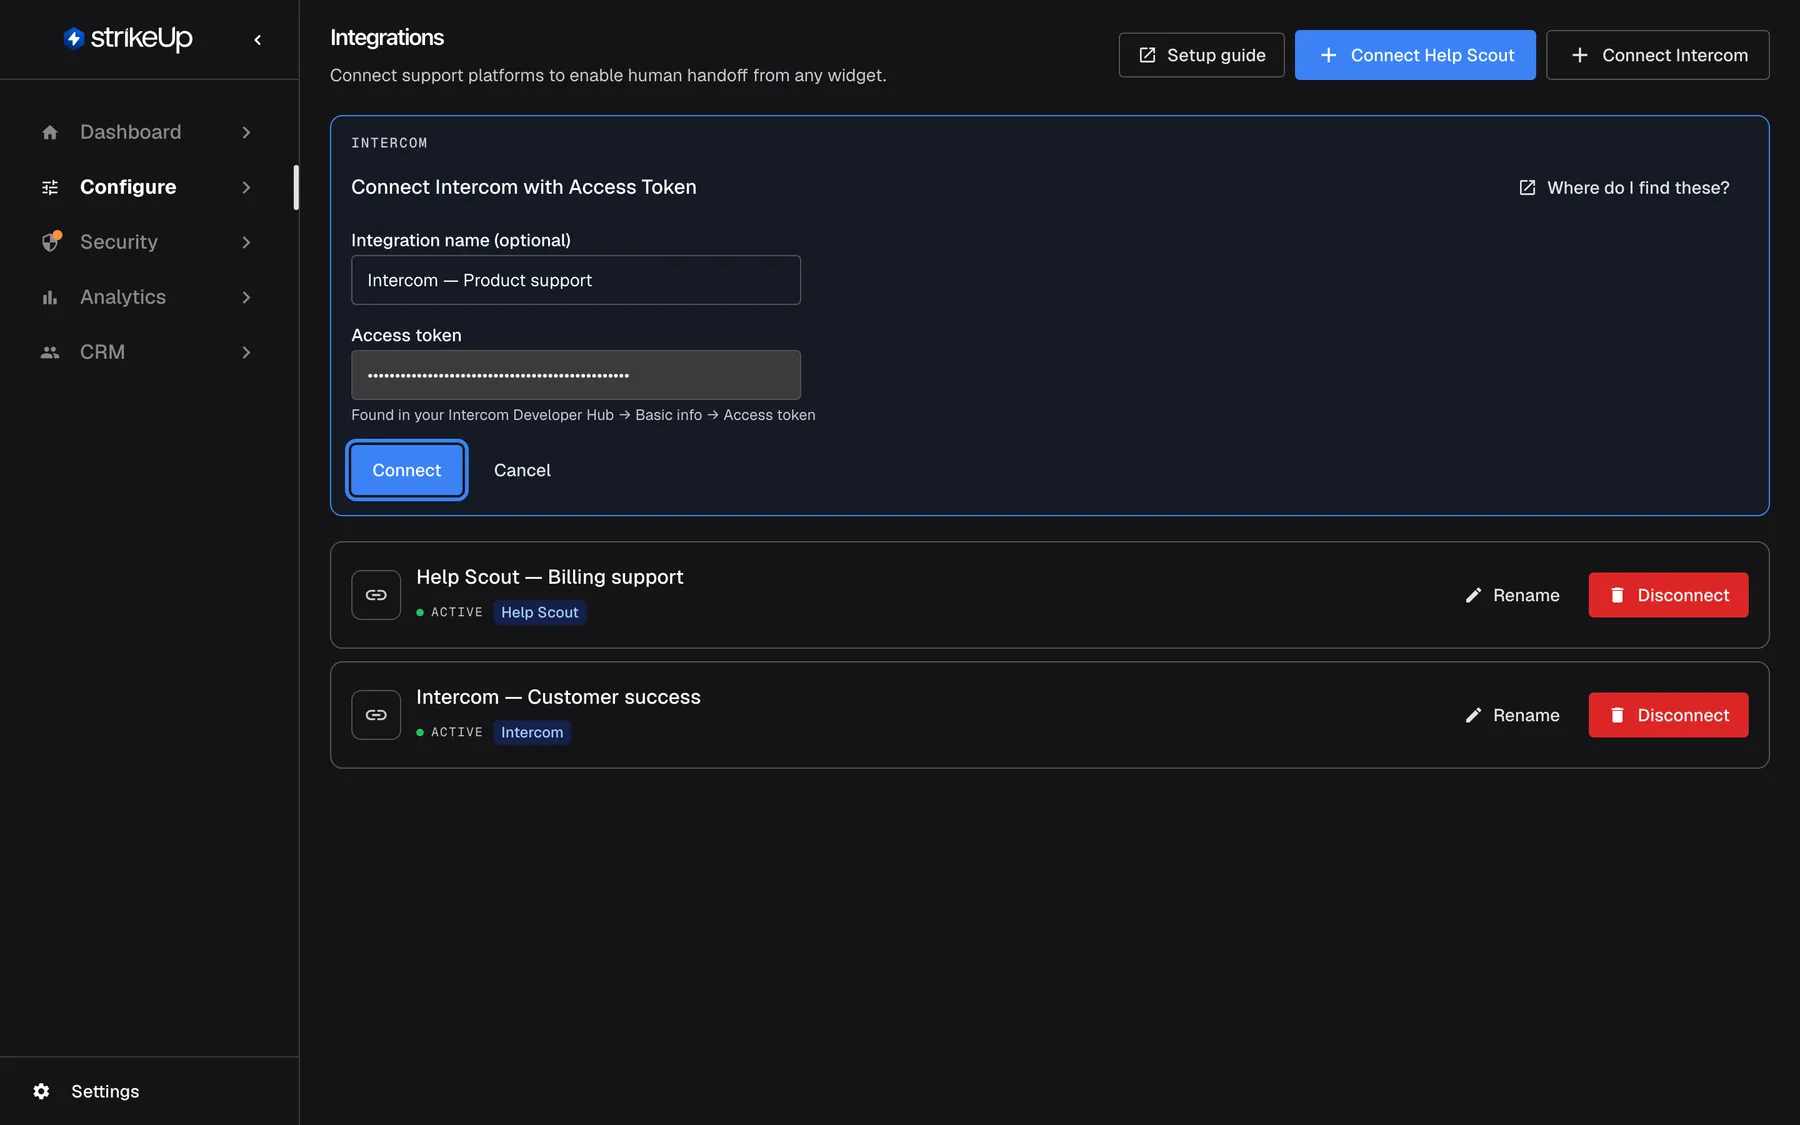
Task: Click the pencil icon on the Help Scout row
Action: click(1473, 595)
